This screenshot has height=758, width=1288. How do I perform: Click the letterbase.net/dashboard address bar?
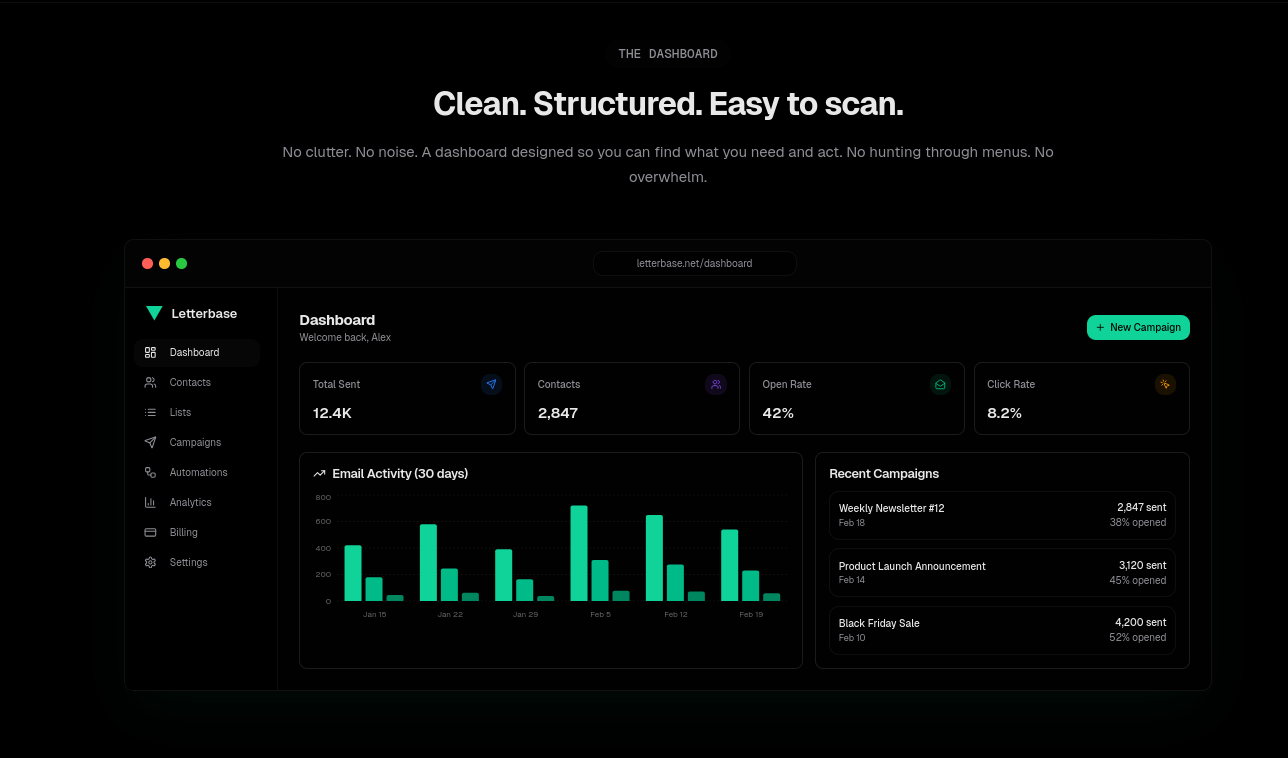coord(695,263)
